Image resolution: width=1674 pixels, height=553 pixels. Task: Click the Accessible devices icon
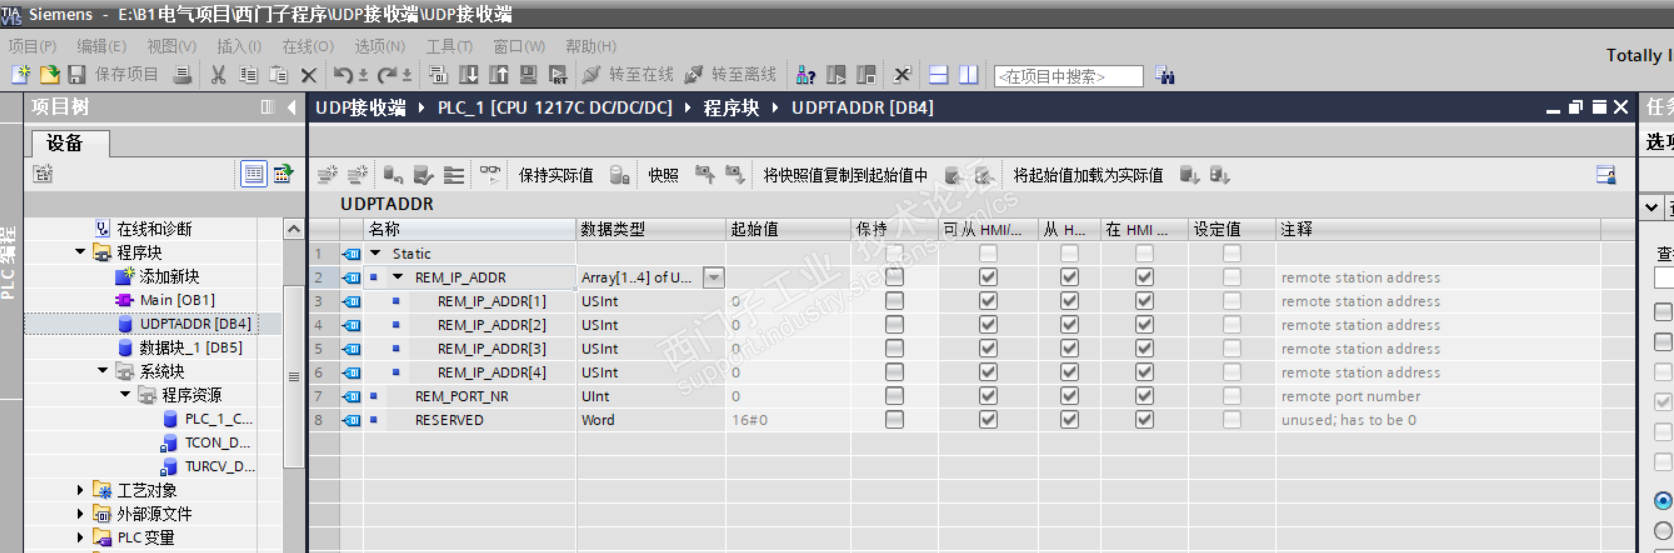[805, 75]
